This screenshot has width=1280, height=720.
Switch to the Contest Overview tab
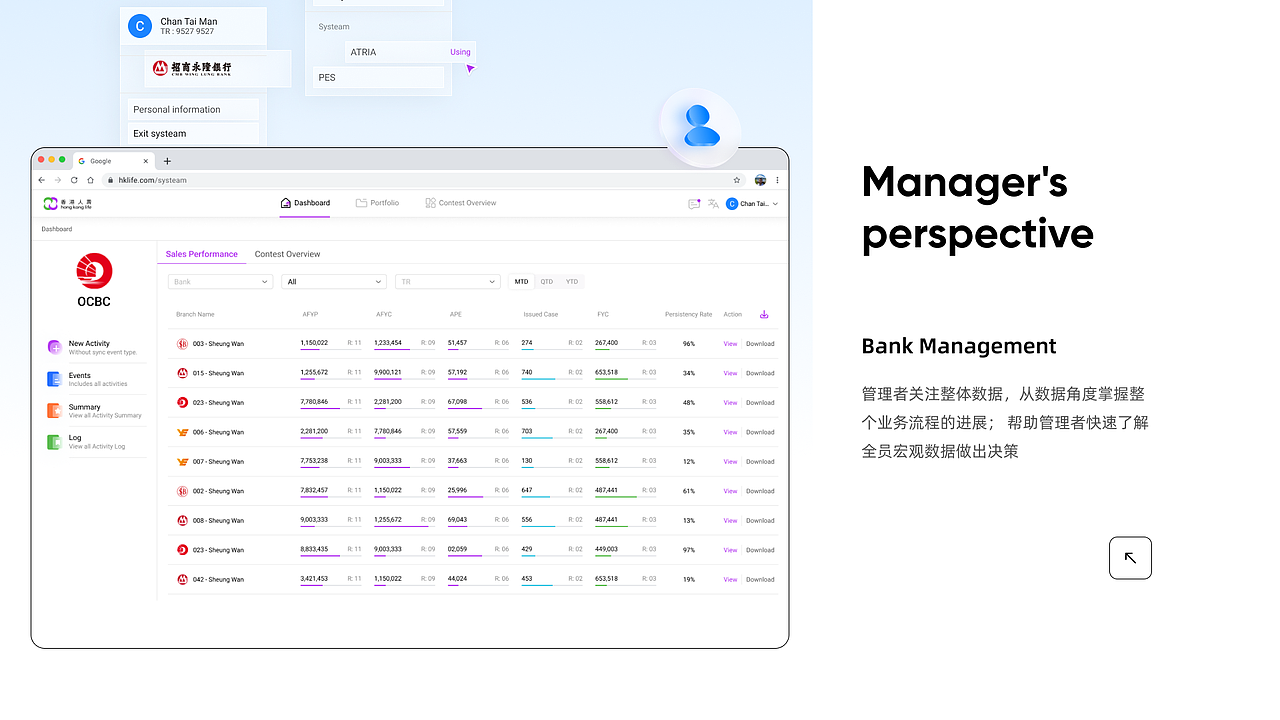[287, 254]
